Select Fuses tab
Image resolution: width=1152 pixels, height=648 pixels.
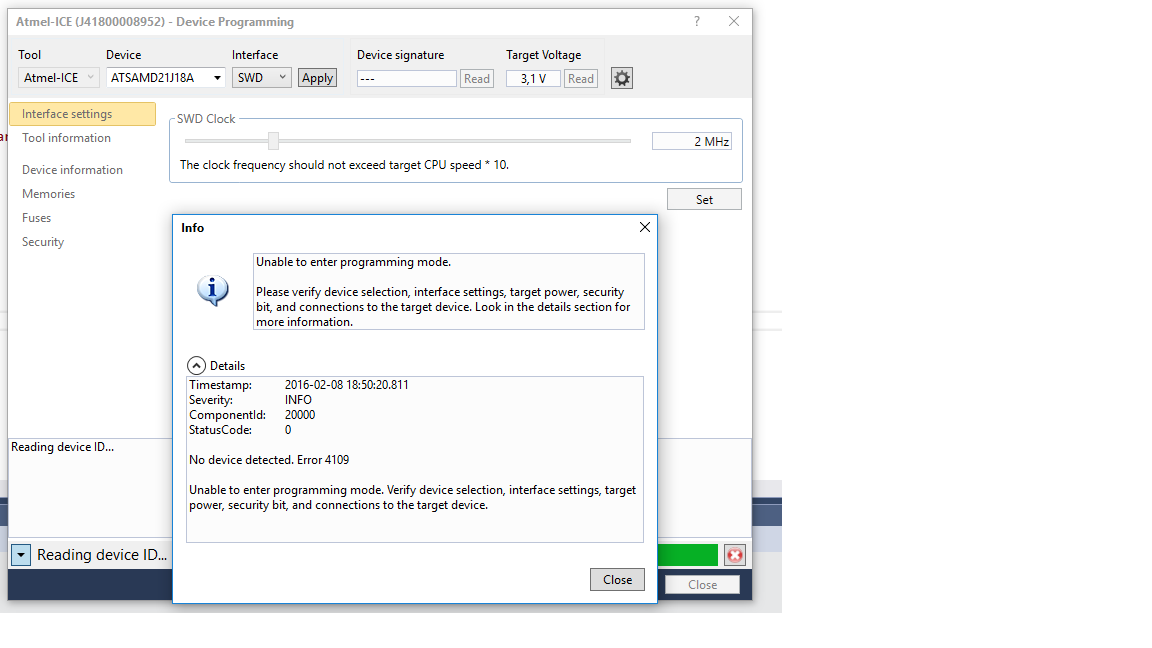tap(37, 217)
